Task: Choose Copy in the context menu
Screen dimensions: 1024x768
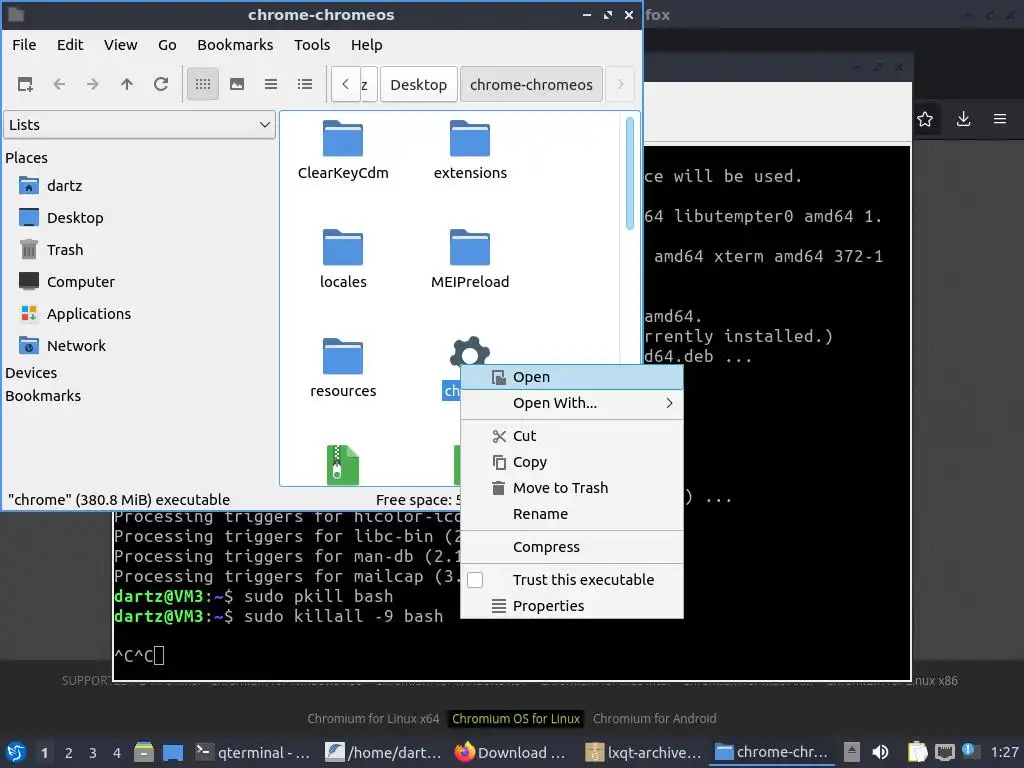Action: tap(572, 462)
